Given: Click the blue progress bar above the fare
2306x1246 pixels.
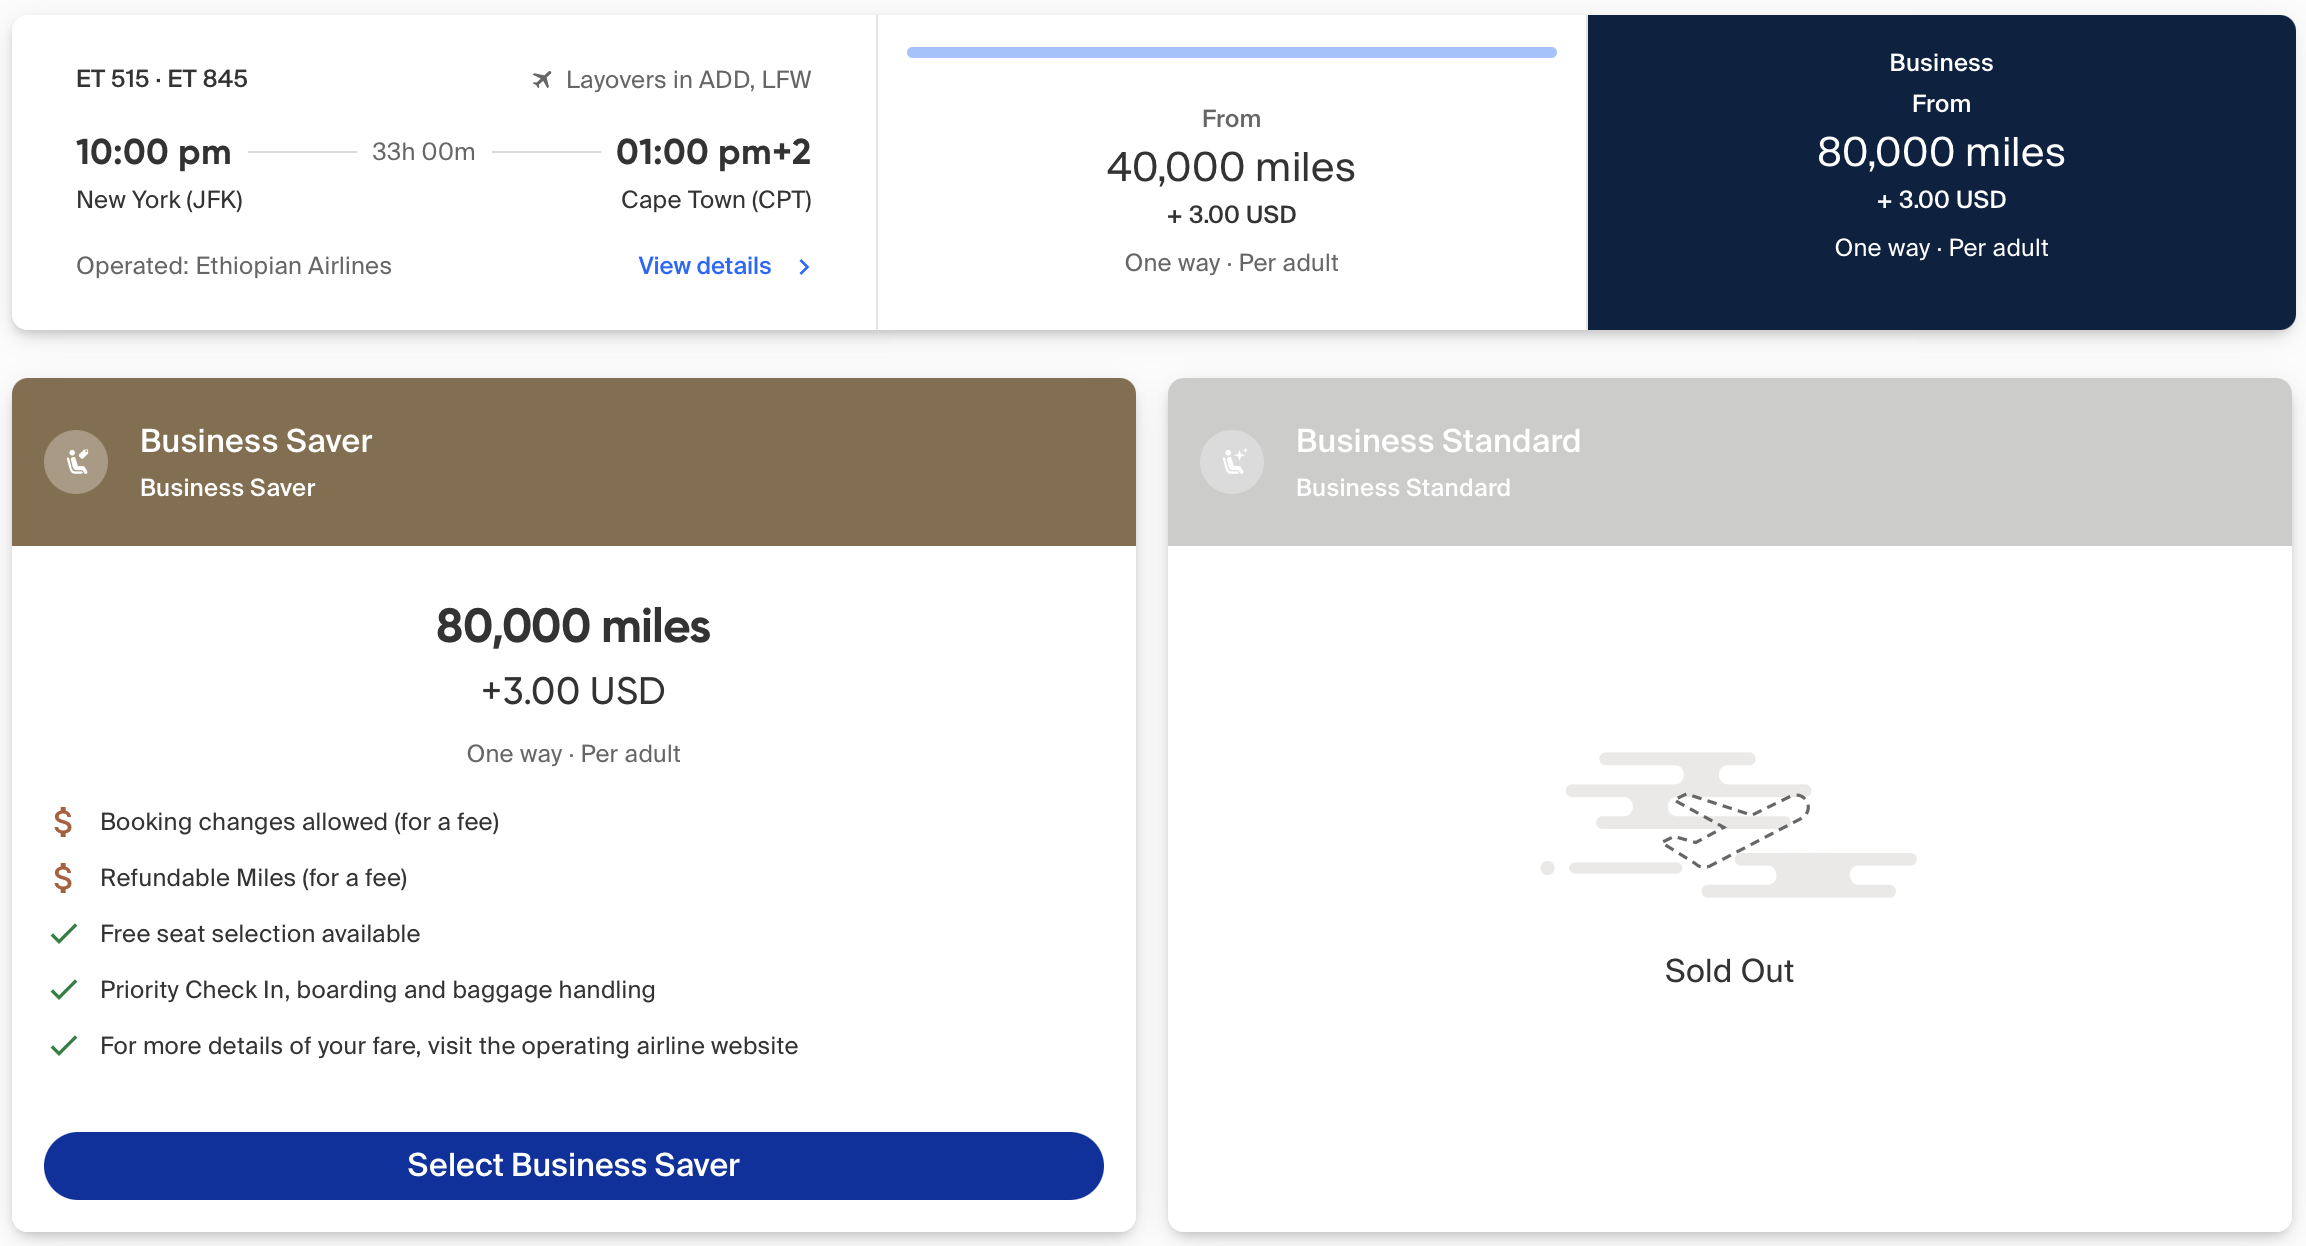Looking at the screenshot, I should tap(1231, 50).
